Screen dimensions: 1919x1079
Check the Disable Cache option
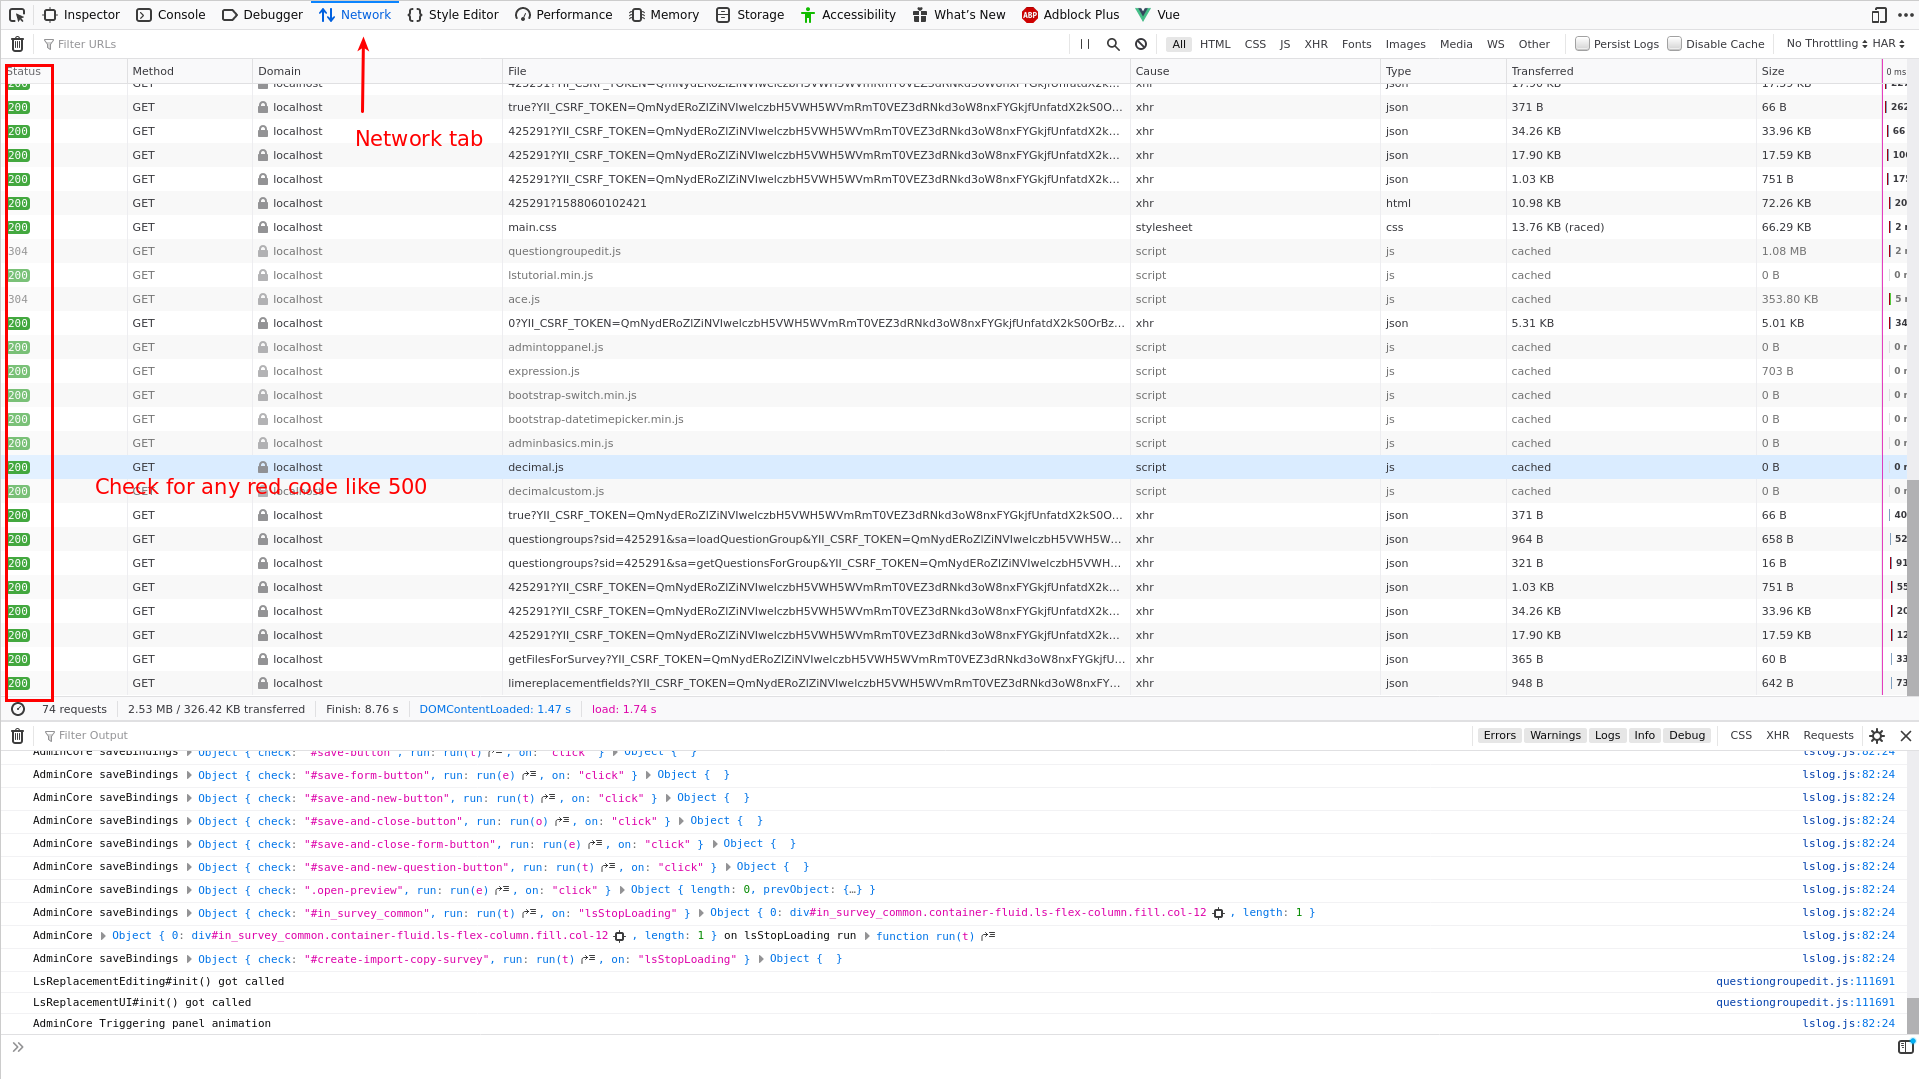1674,44
